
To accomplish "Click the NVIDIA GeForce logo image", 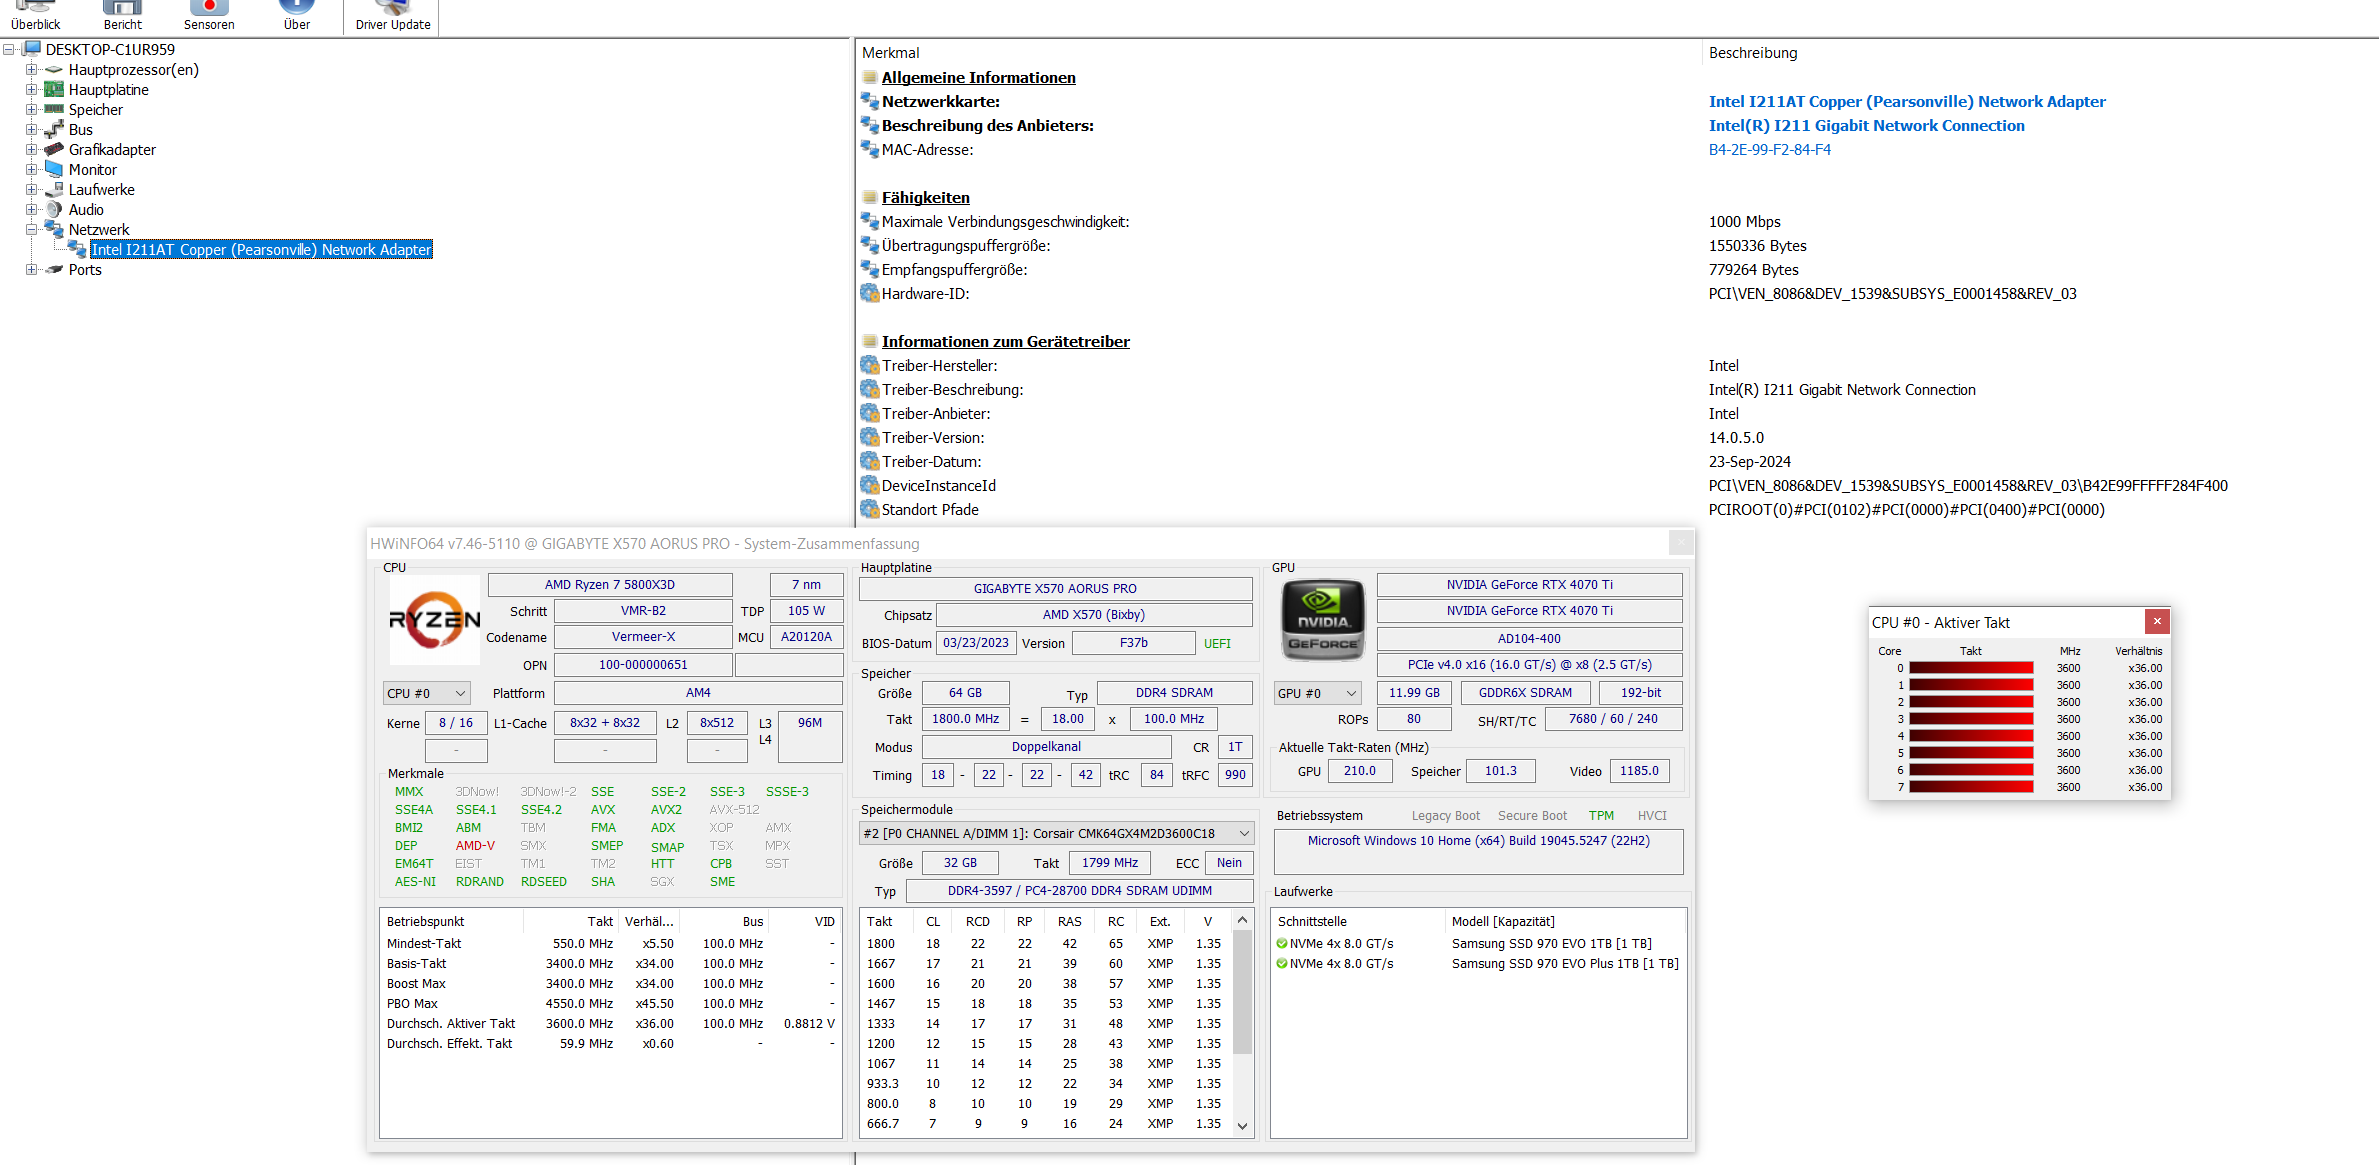I will (1322, 621).
